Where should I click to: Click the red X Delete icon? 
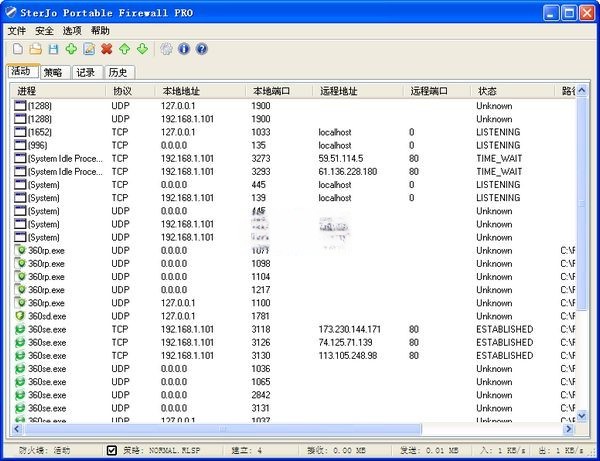pyautogui.click(x=107, y=49)
